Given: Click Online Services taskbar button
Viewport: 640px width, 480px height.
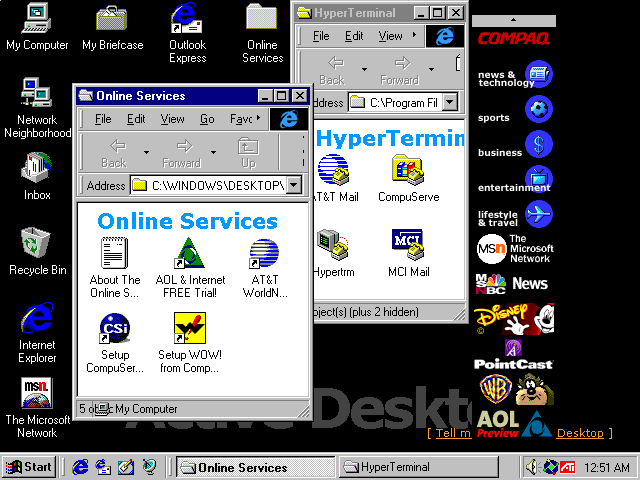Looking at the screenshot, I should (255, 467).
